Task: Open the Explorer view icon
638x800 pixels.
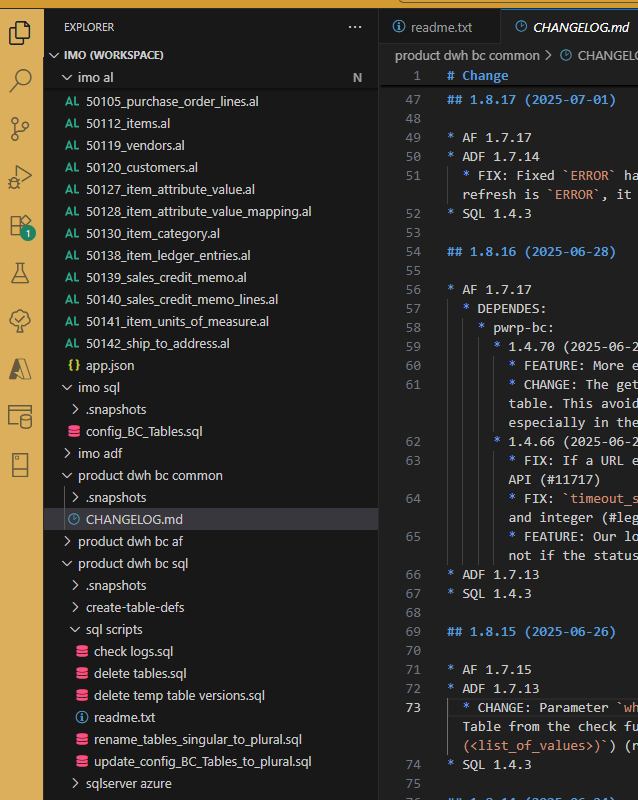Action: click(20, 33)
